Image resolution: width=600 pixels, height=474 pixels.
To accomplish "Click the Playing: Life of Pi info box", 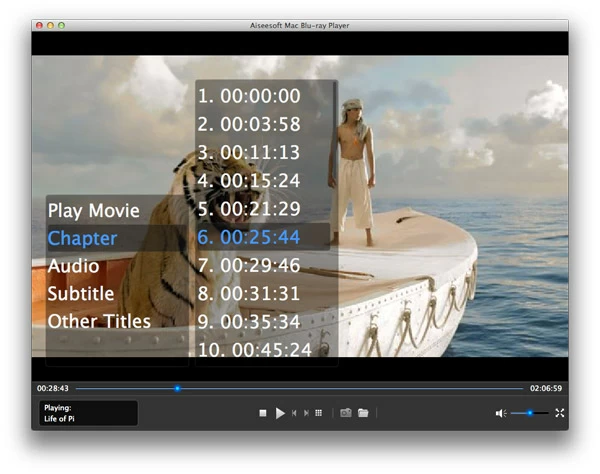I will tap(88, 413).
